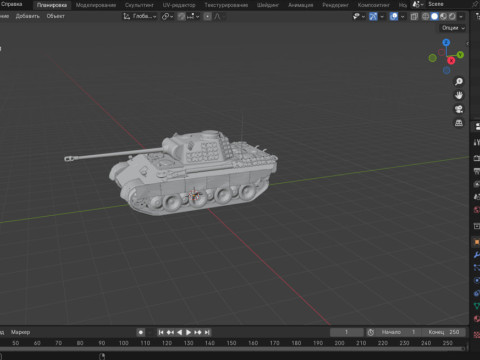Image resolution: width=480 pixels, height=360 pixels.
Task: Open the Шейдинг workspace tab
Action: (268, 5)
